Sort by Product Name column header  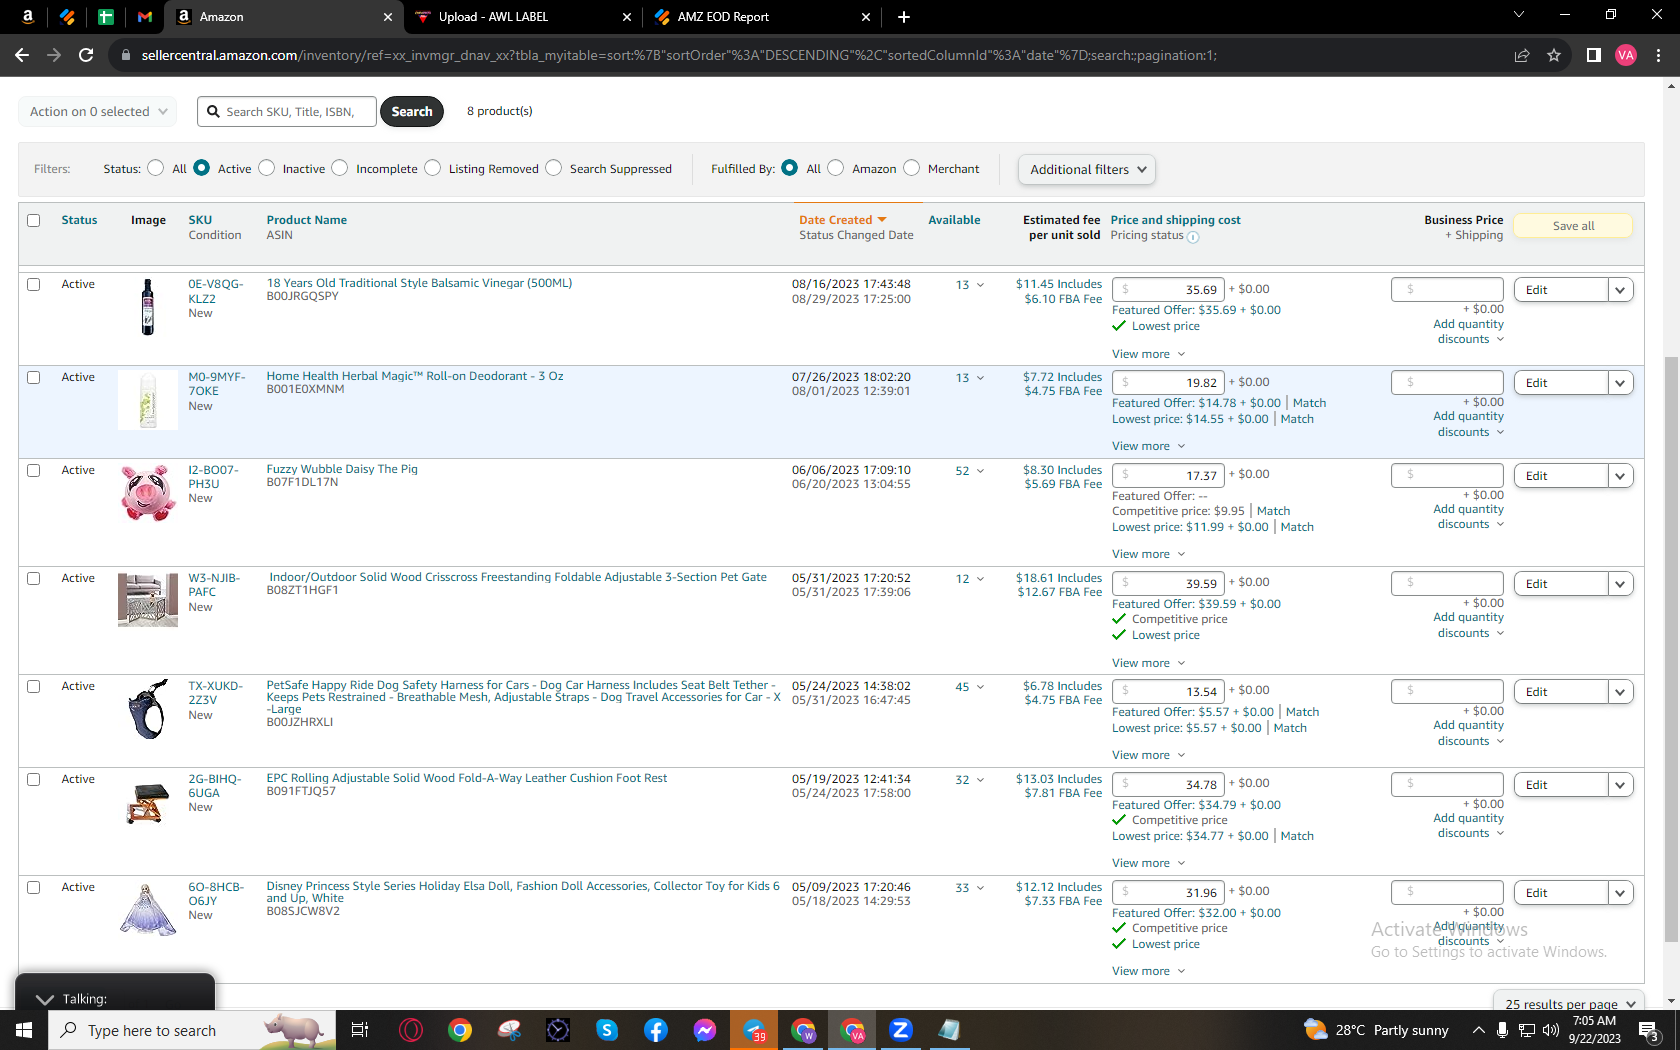307,220
